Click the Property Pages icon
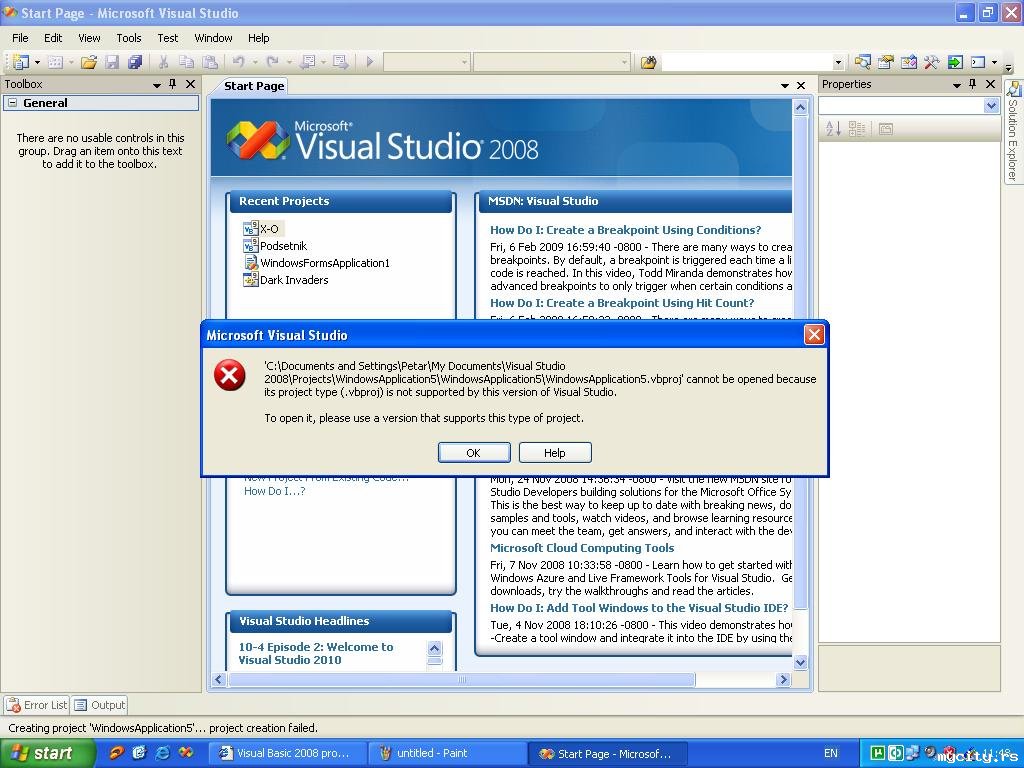This screenshot has height=768, width=1024. coord(886,129)
